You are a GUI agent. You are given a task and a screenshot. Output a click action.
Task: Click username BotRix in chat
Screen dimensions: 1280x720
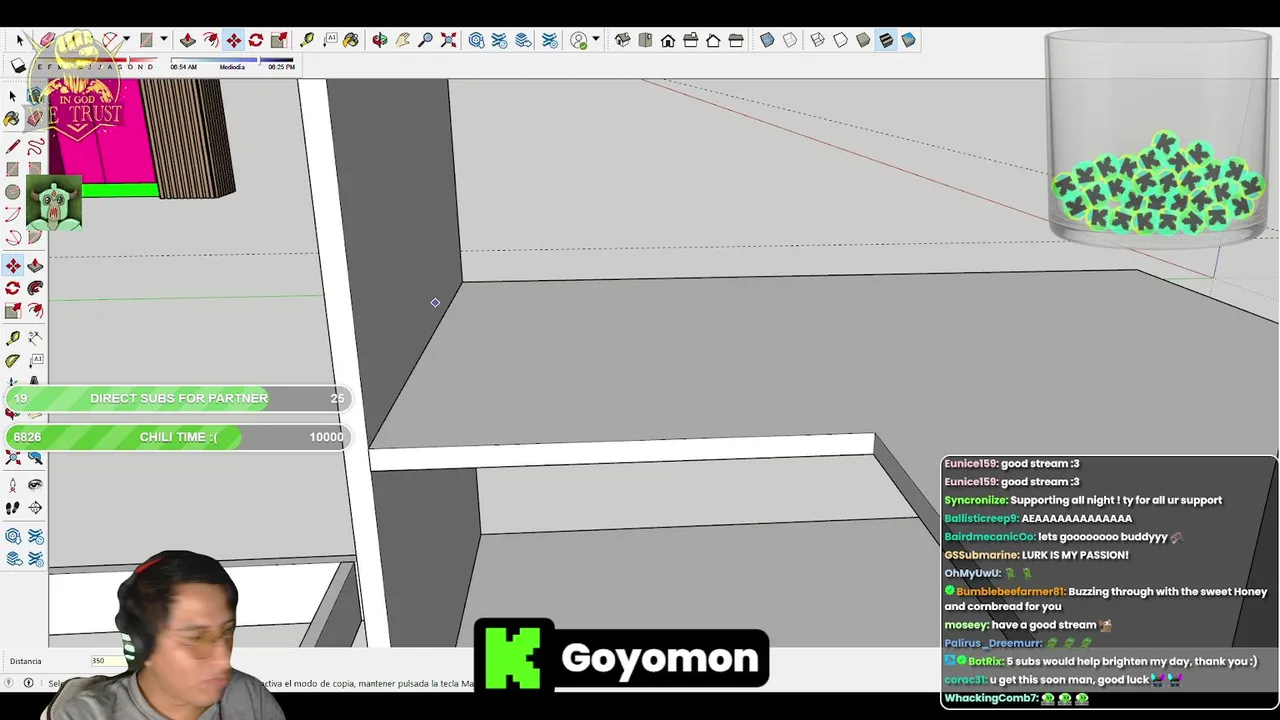tap(986, 661)
